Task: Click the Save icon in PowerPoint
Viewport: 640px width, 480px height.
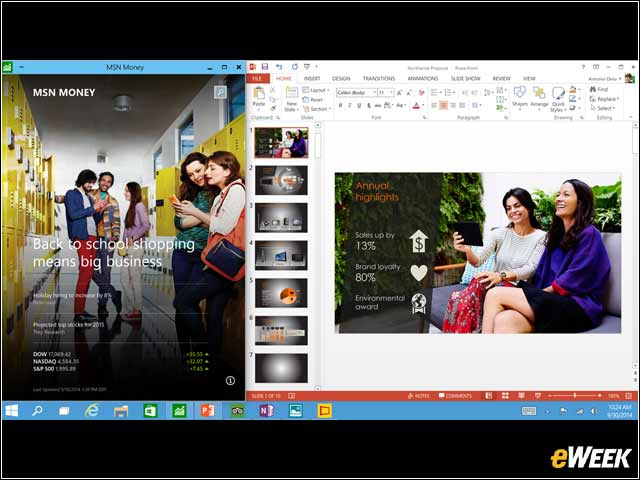Action: click(265, 67)
